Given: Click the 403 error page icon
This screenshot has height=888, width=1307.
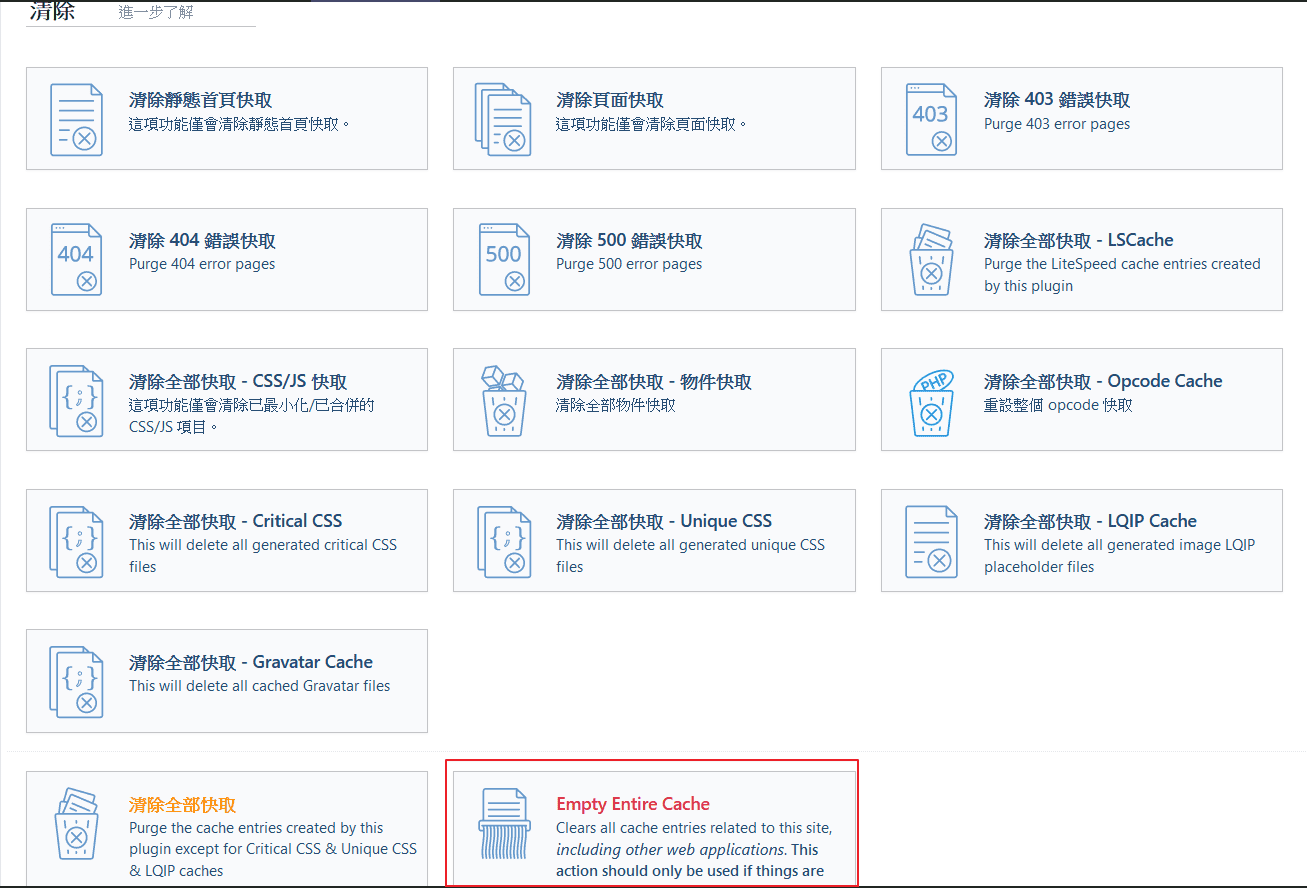Looking at the screenshot, I should [x=931, y=119].
